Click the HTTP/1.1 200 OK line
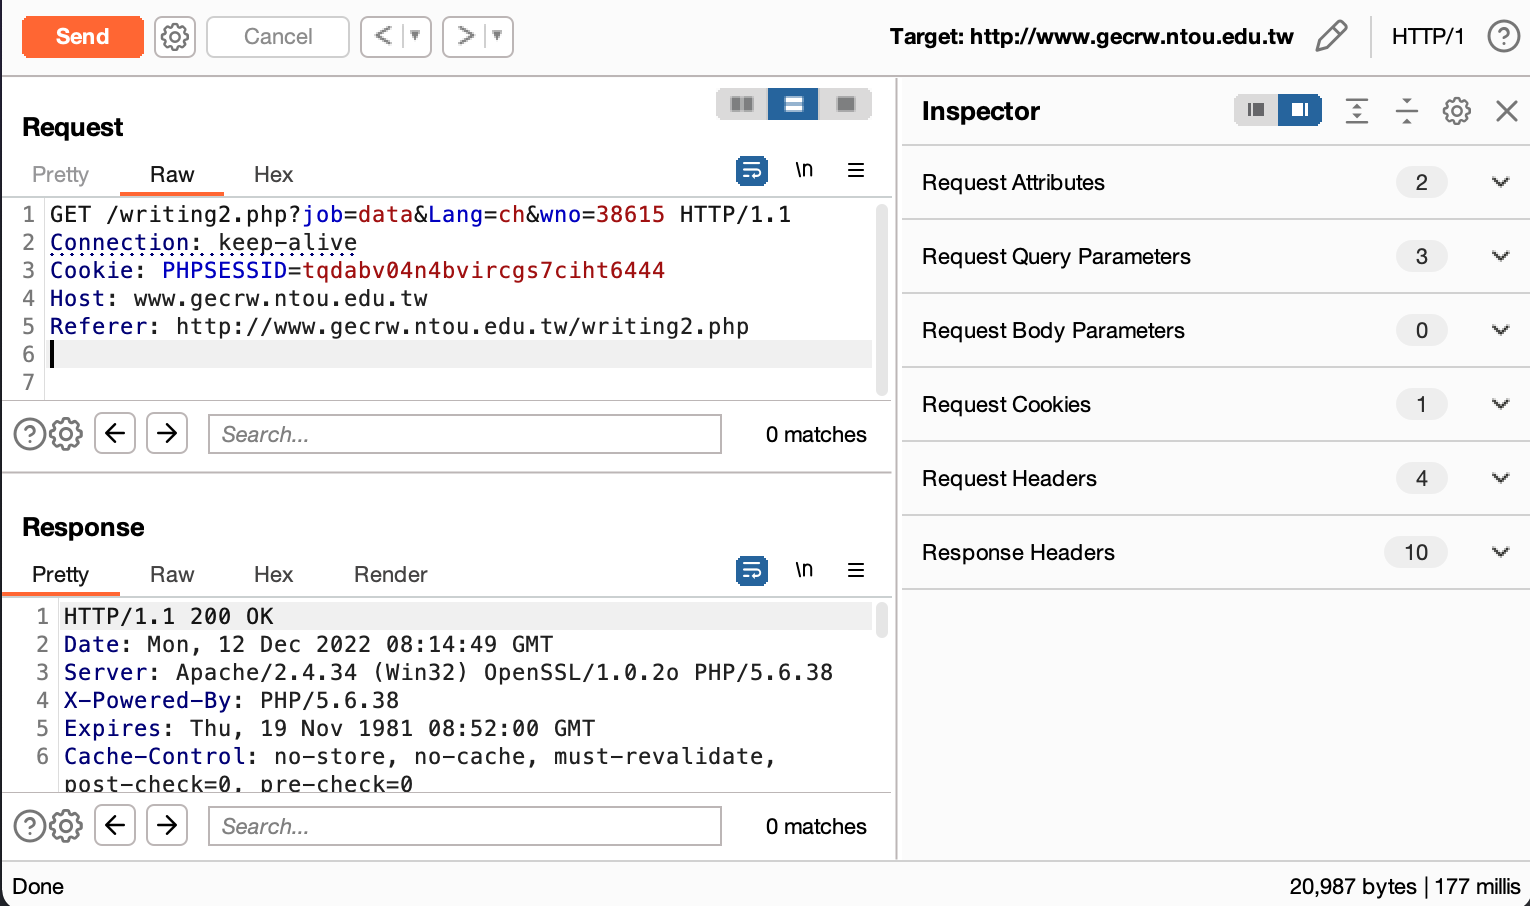 [168, 617]
